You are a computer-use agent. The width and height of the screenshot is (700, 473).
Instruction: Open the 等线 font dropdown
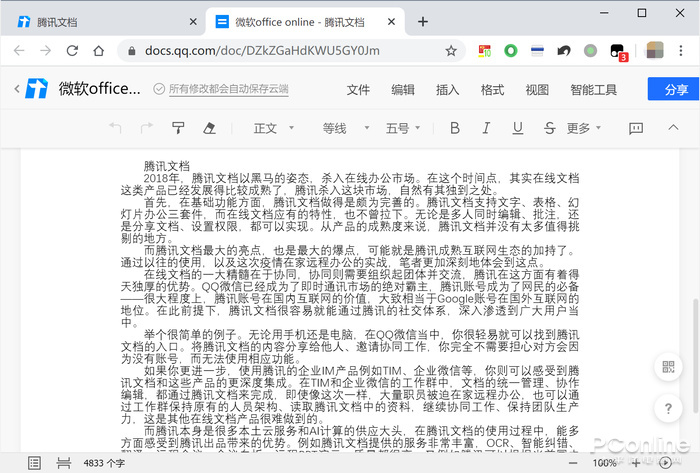(x=342, y=128)
